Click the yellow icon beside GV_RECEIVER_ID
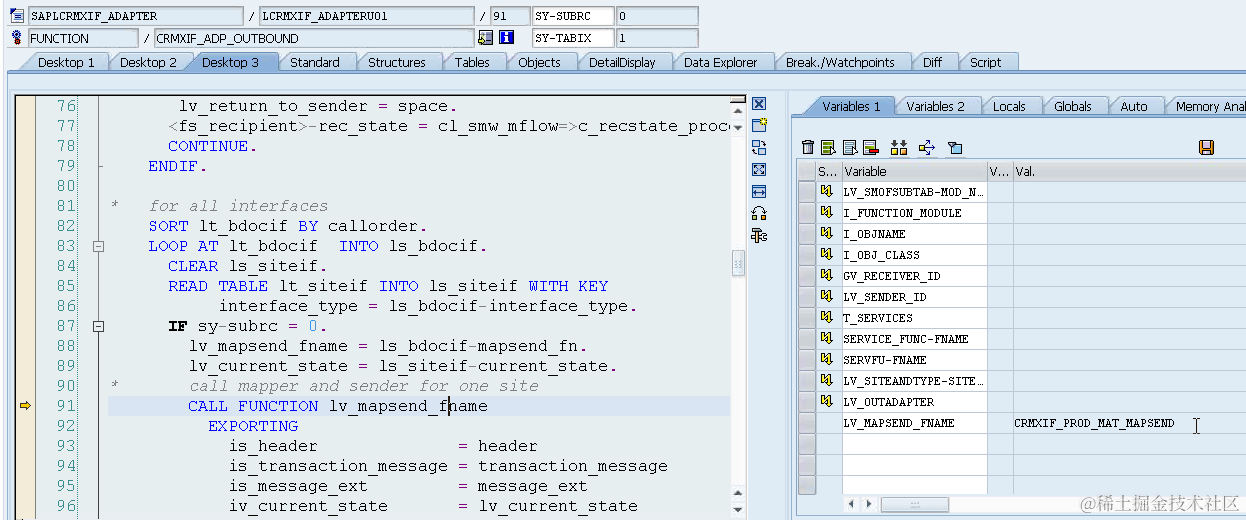Screen dimensions: 1246x520 [x=827, y=275]
